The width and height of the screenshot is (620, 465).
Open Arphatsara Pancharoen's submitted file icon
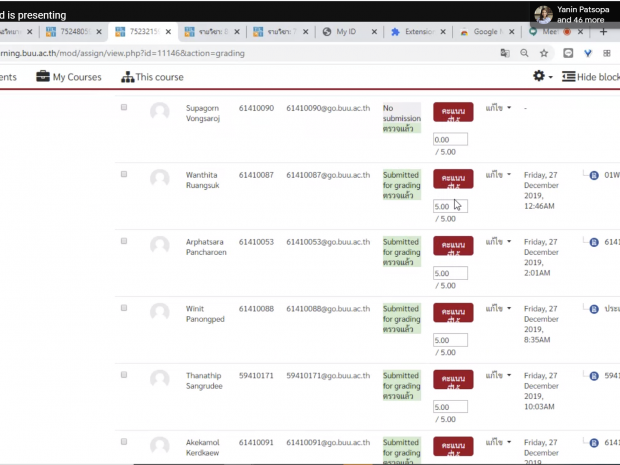pyautogui.click(x=594, y=242)
